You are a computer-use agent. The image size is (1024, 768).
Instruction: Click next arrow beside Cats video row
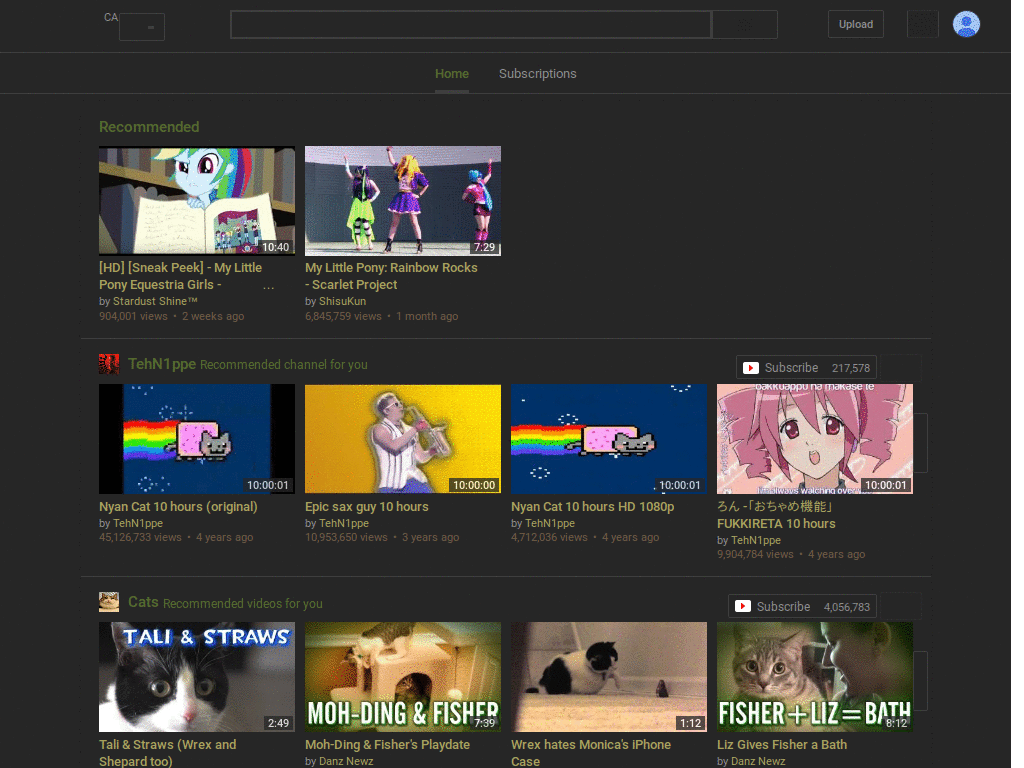click(x=921, y=680)
